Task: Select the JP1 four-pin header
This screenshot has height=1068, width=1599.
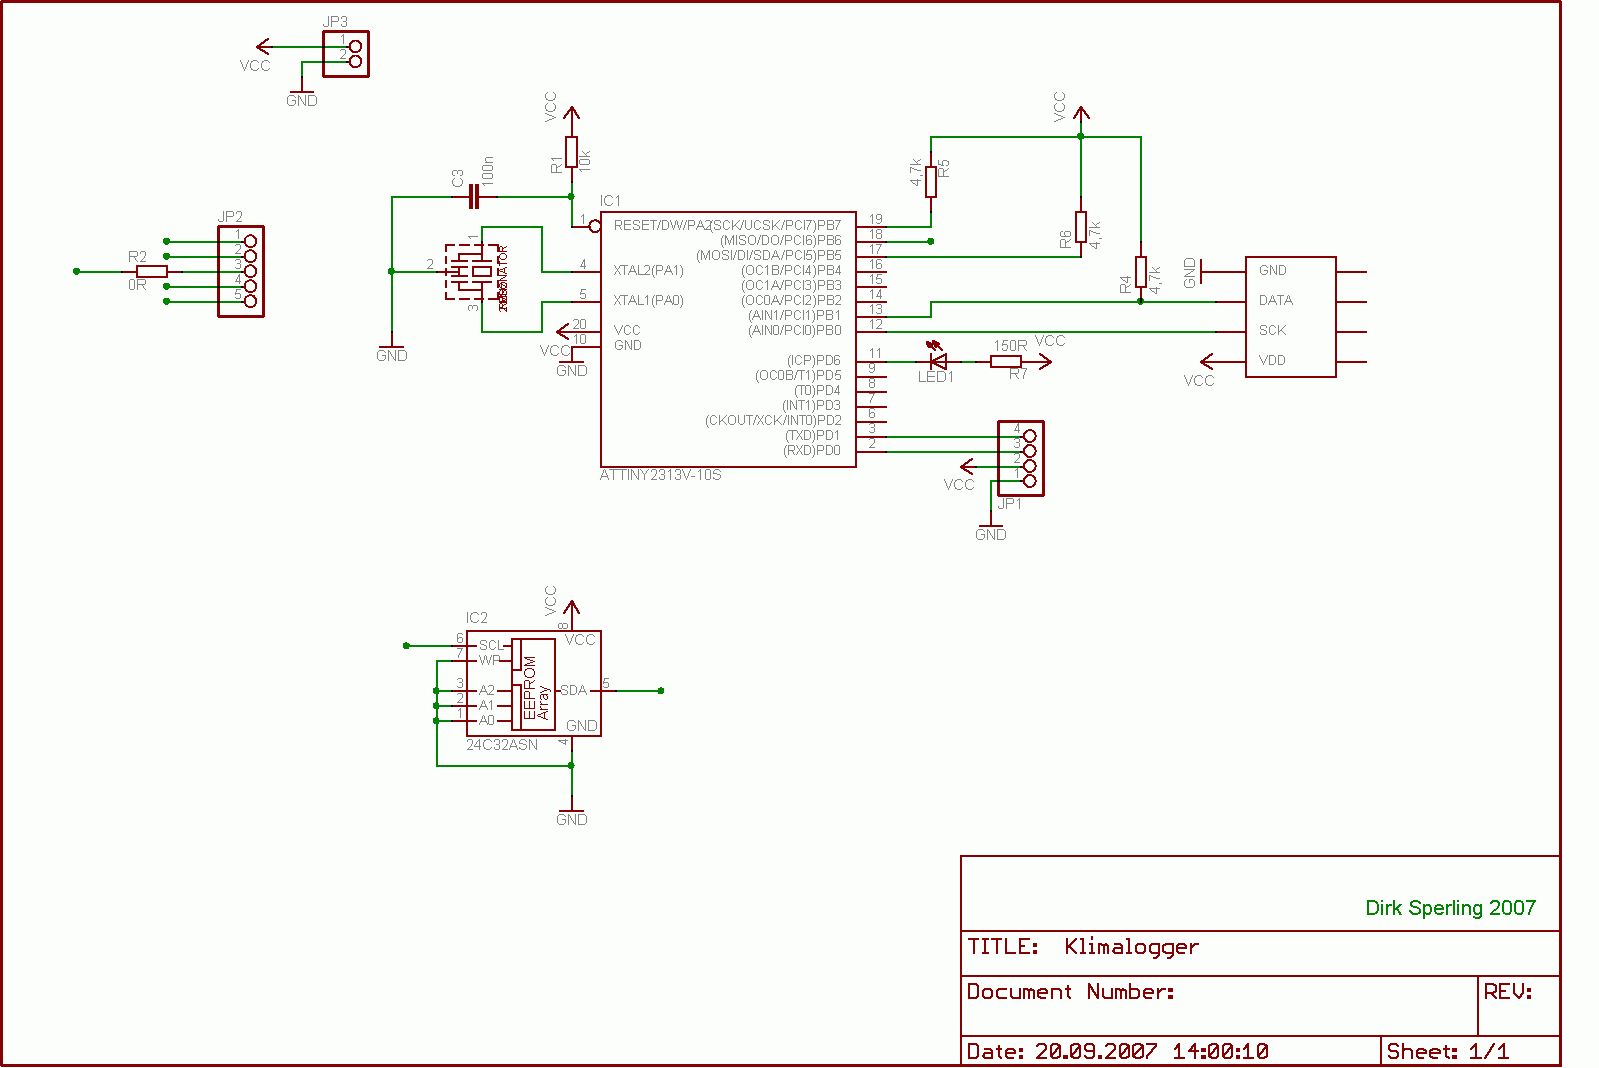Action: (1021, 458)
